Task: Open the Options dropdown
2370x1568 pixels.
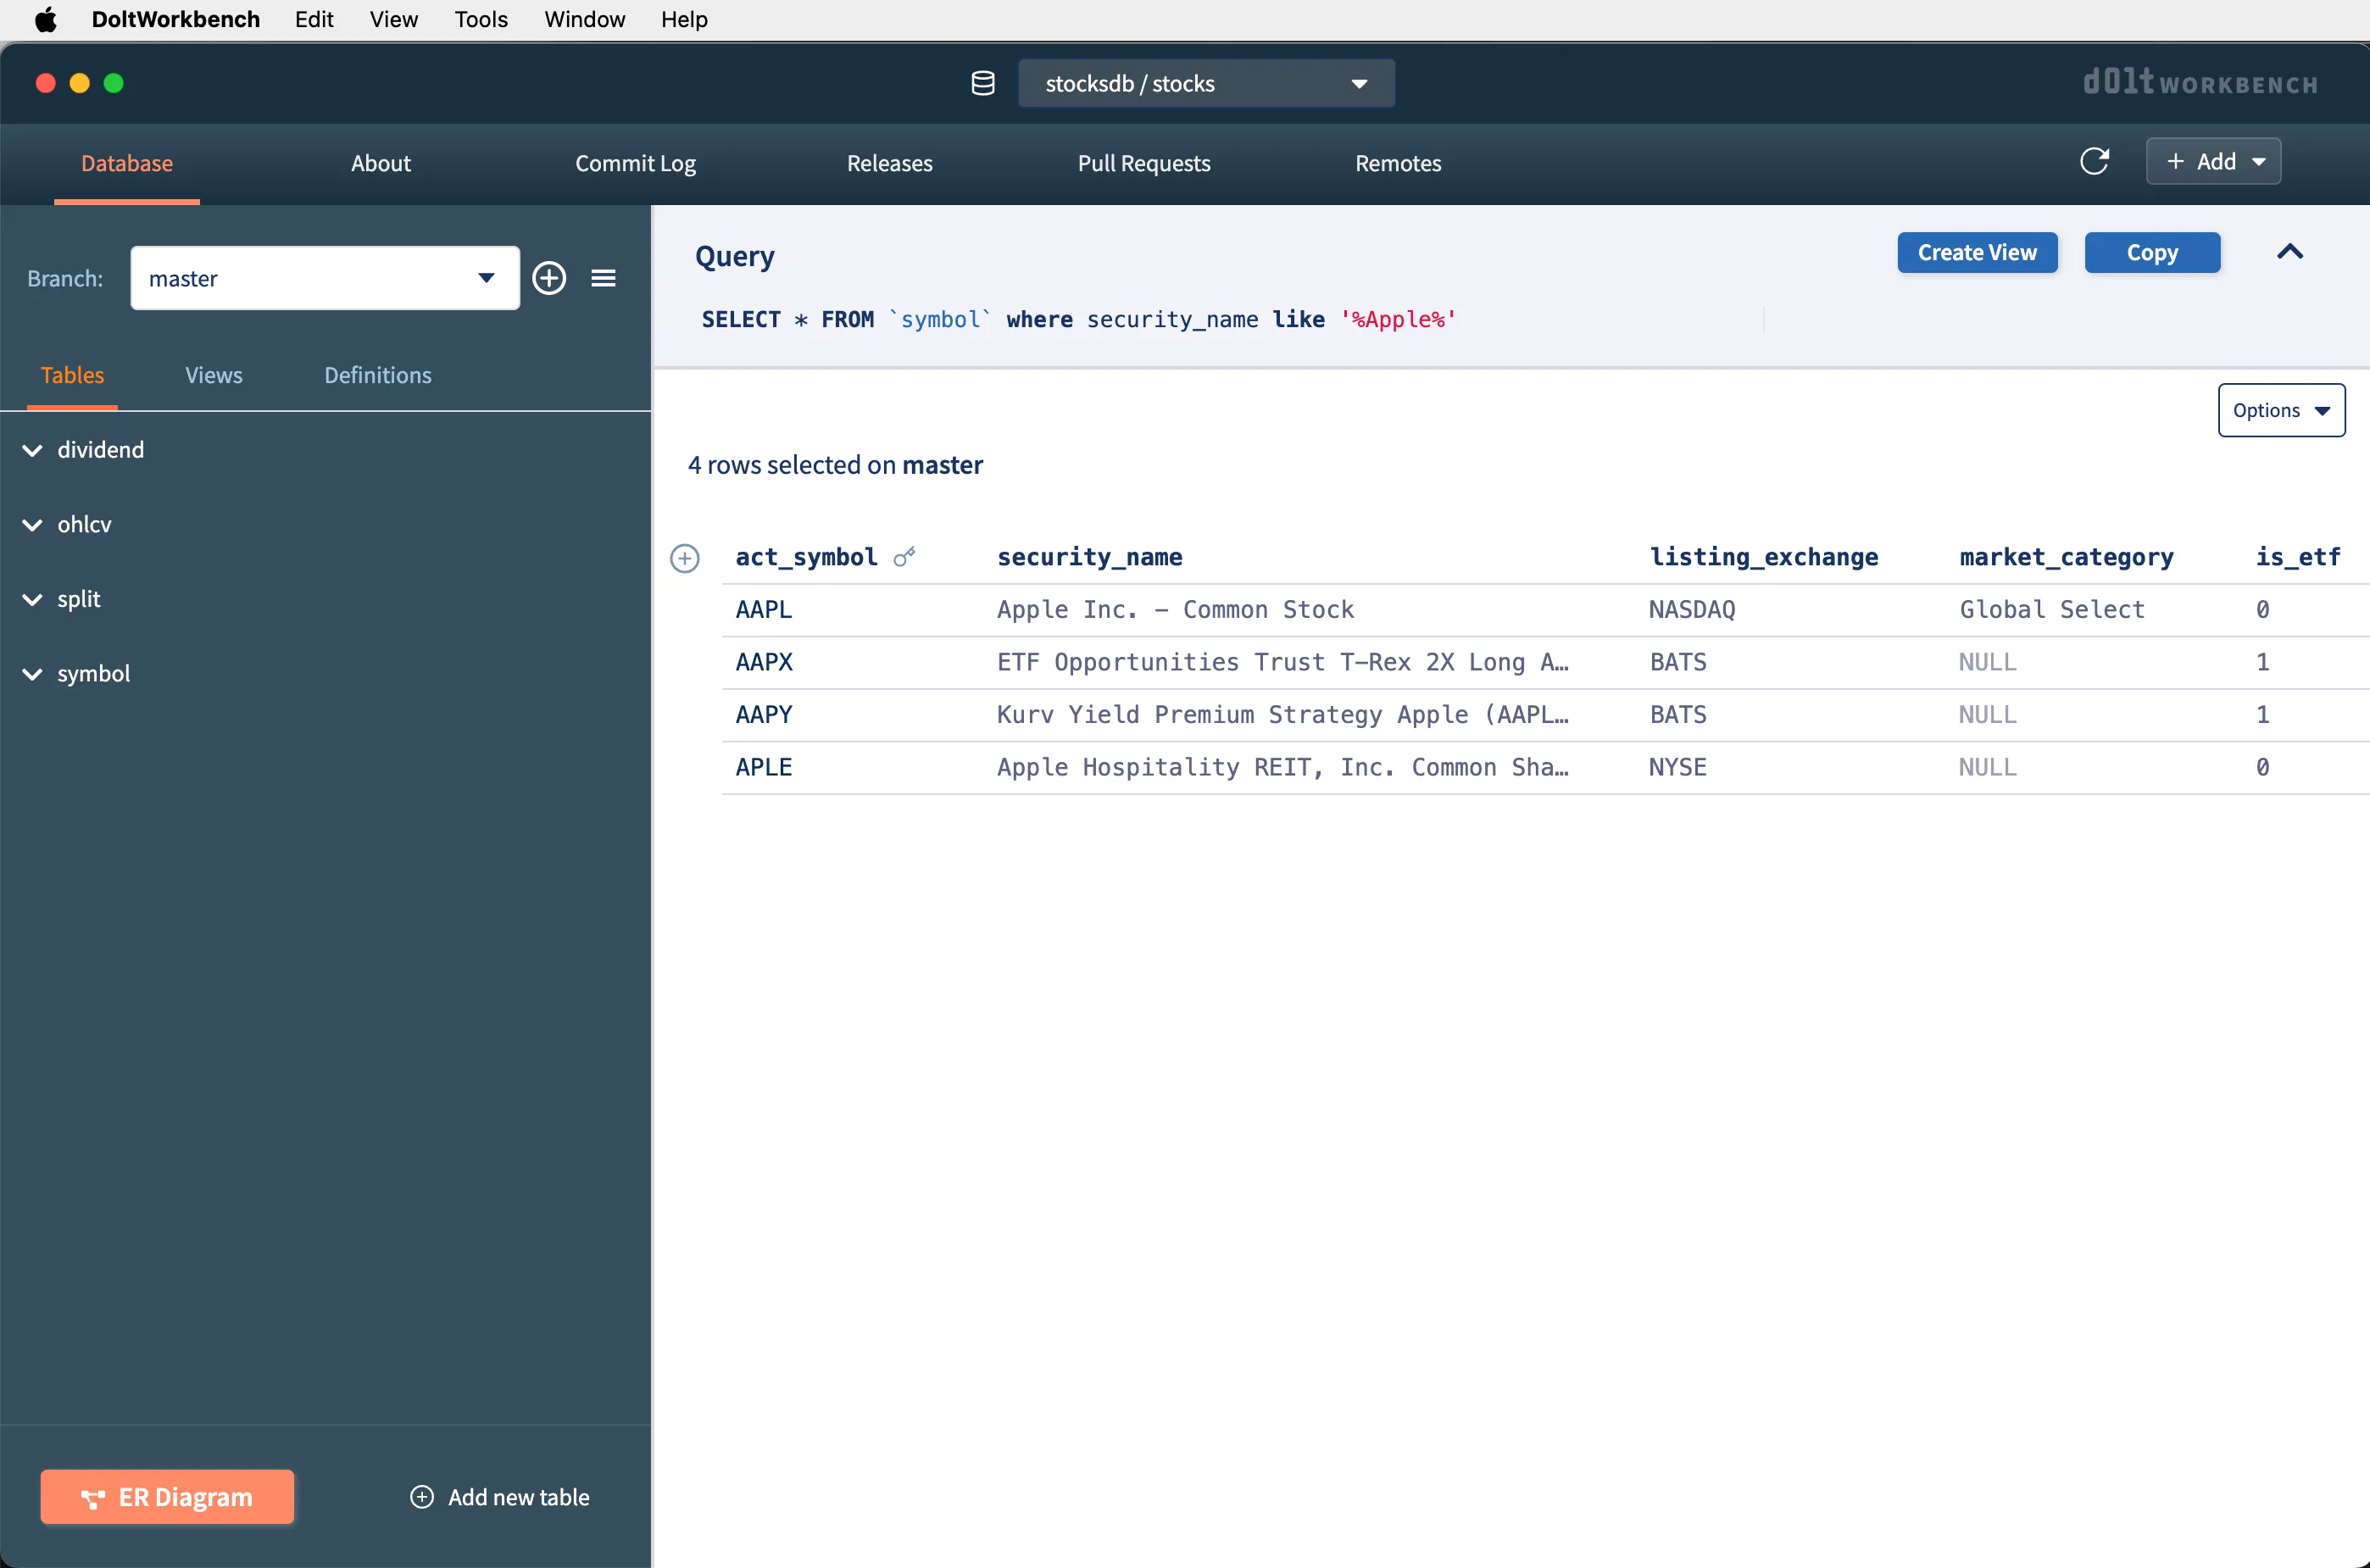Action: click(2280, 410)
